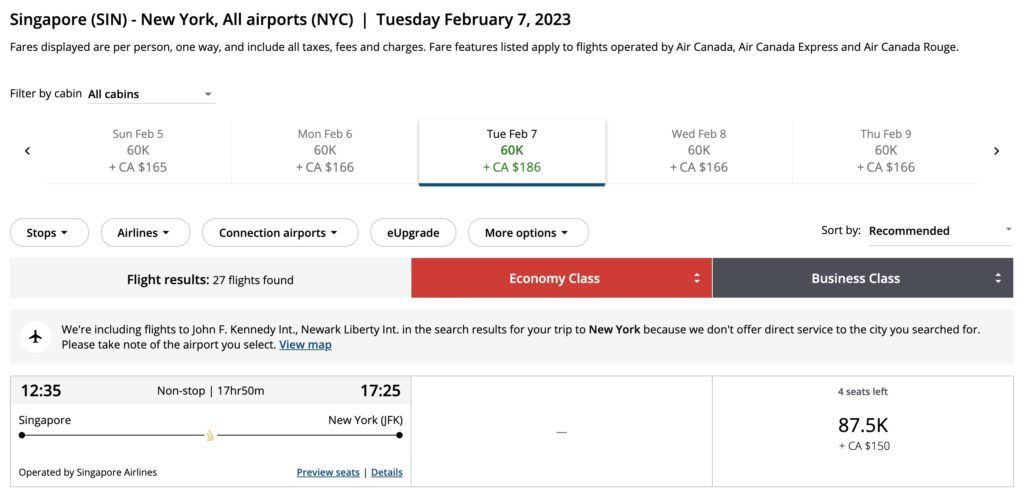The image size is (1024, 492).
Task: Click the previous dates left arrow
Action: coord(27,151)
